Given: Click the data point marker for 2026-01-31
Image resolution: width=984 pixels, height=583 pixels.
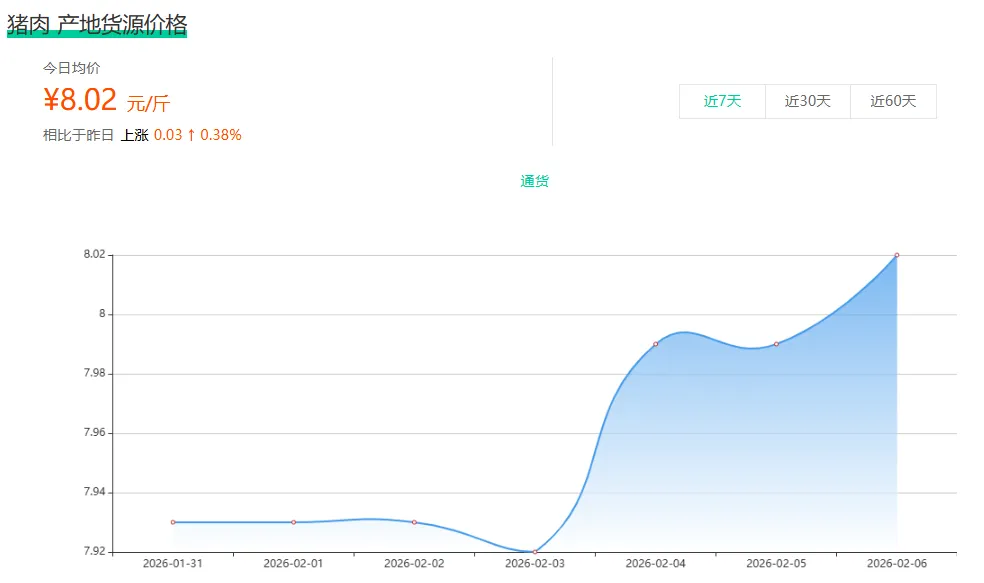Looking at the screenshot, I should coord(173,522).
